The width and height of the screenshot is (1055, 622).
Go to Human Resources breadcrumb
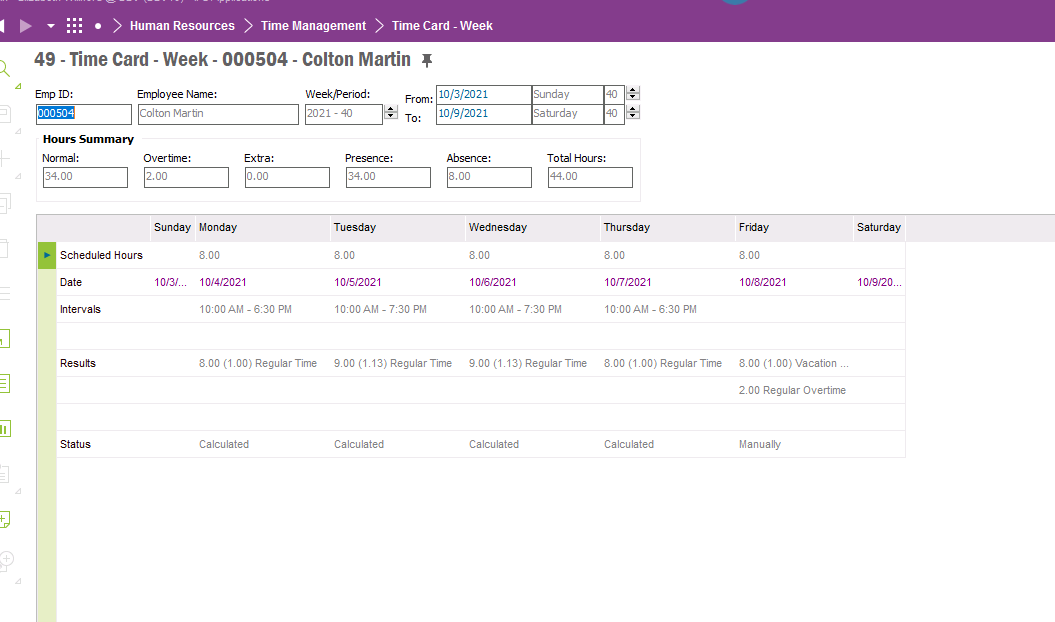click(182, 26)
